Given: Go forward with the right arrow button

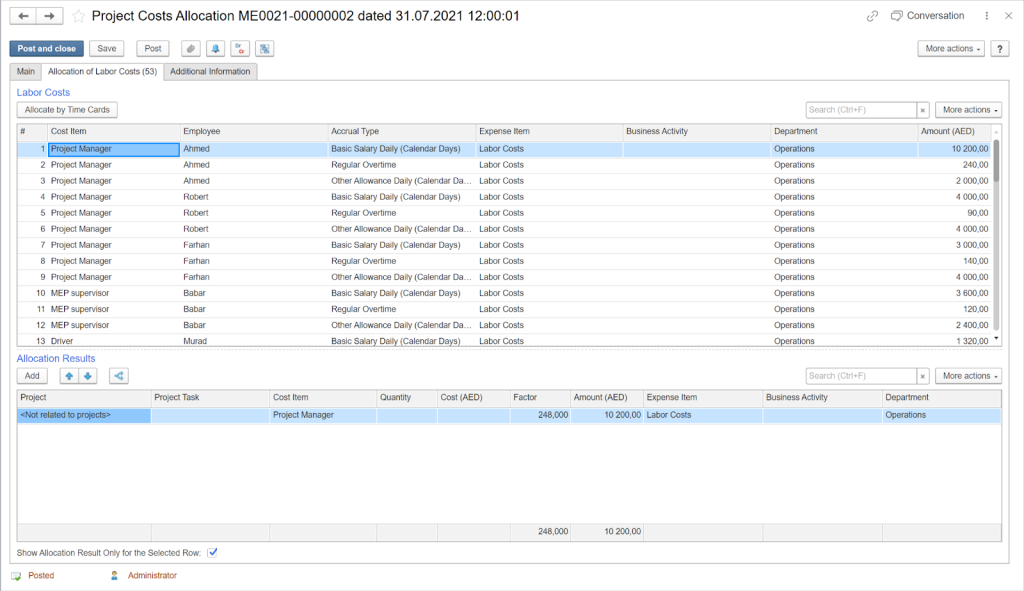Looking at the screenshot, I should coord(50,16).
